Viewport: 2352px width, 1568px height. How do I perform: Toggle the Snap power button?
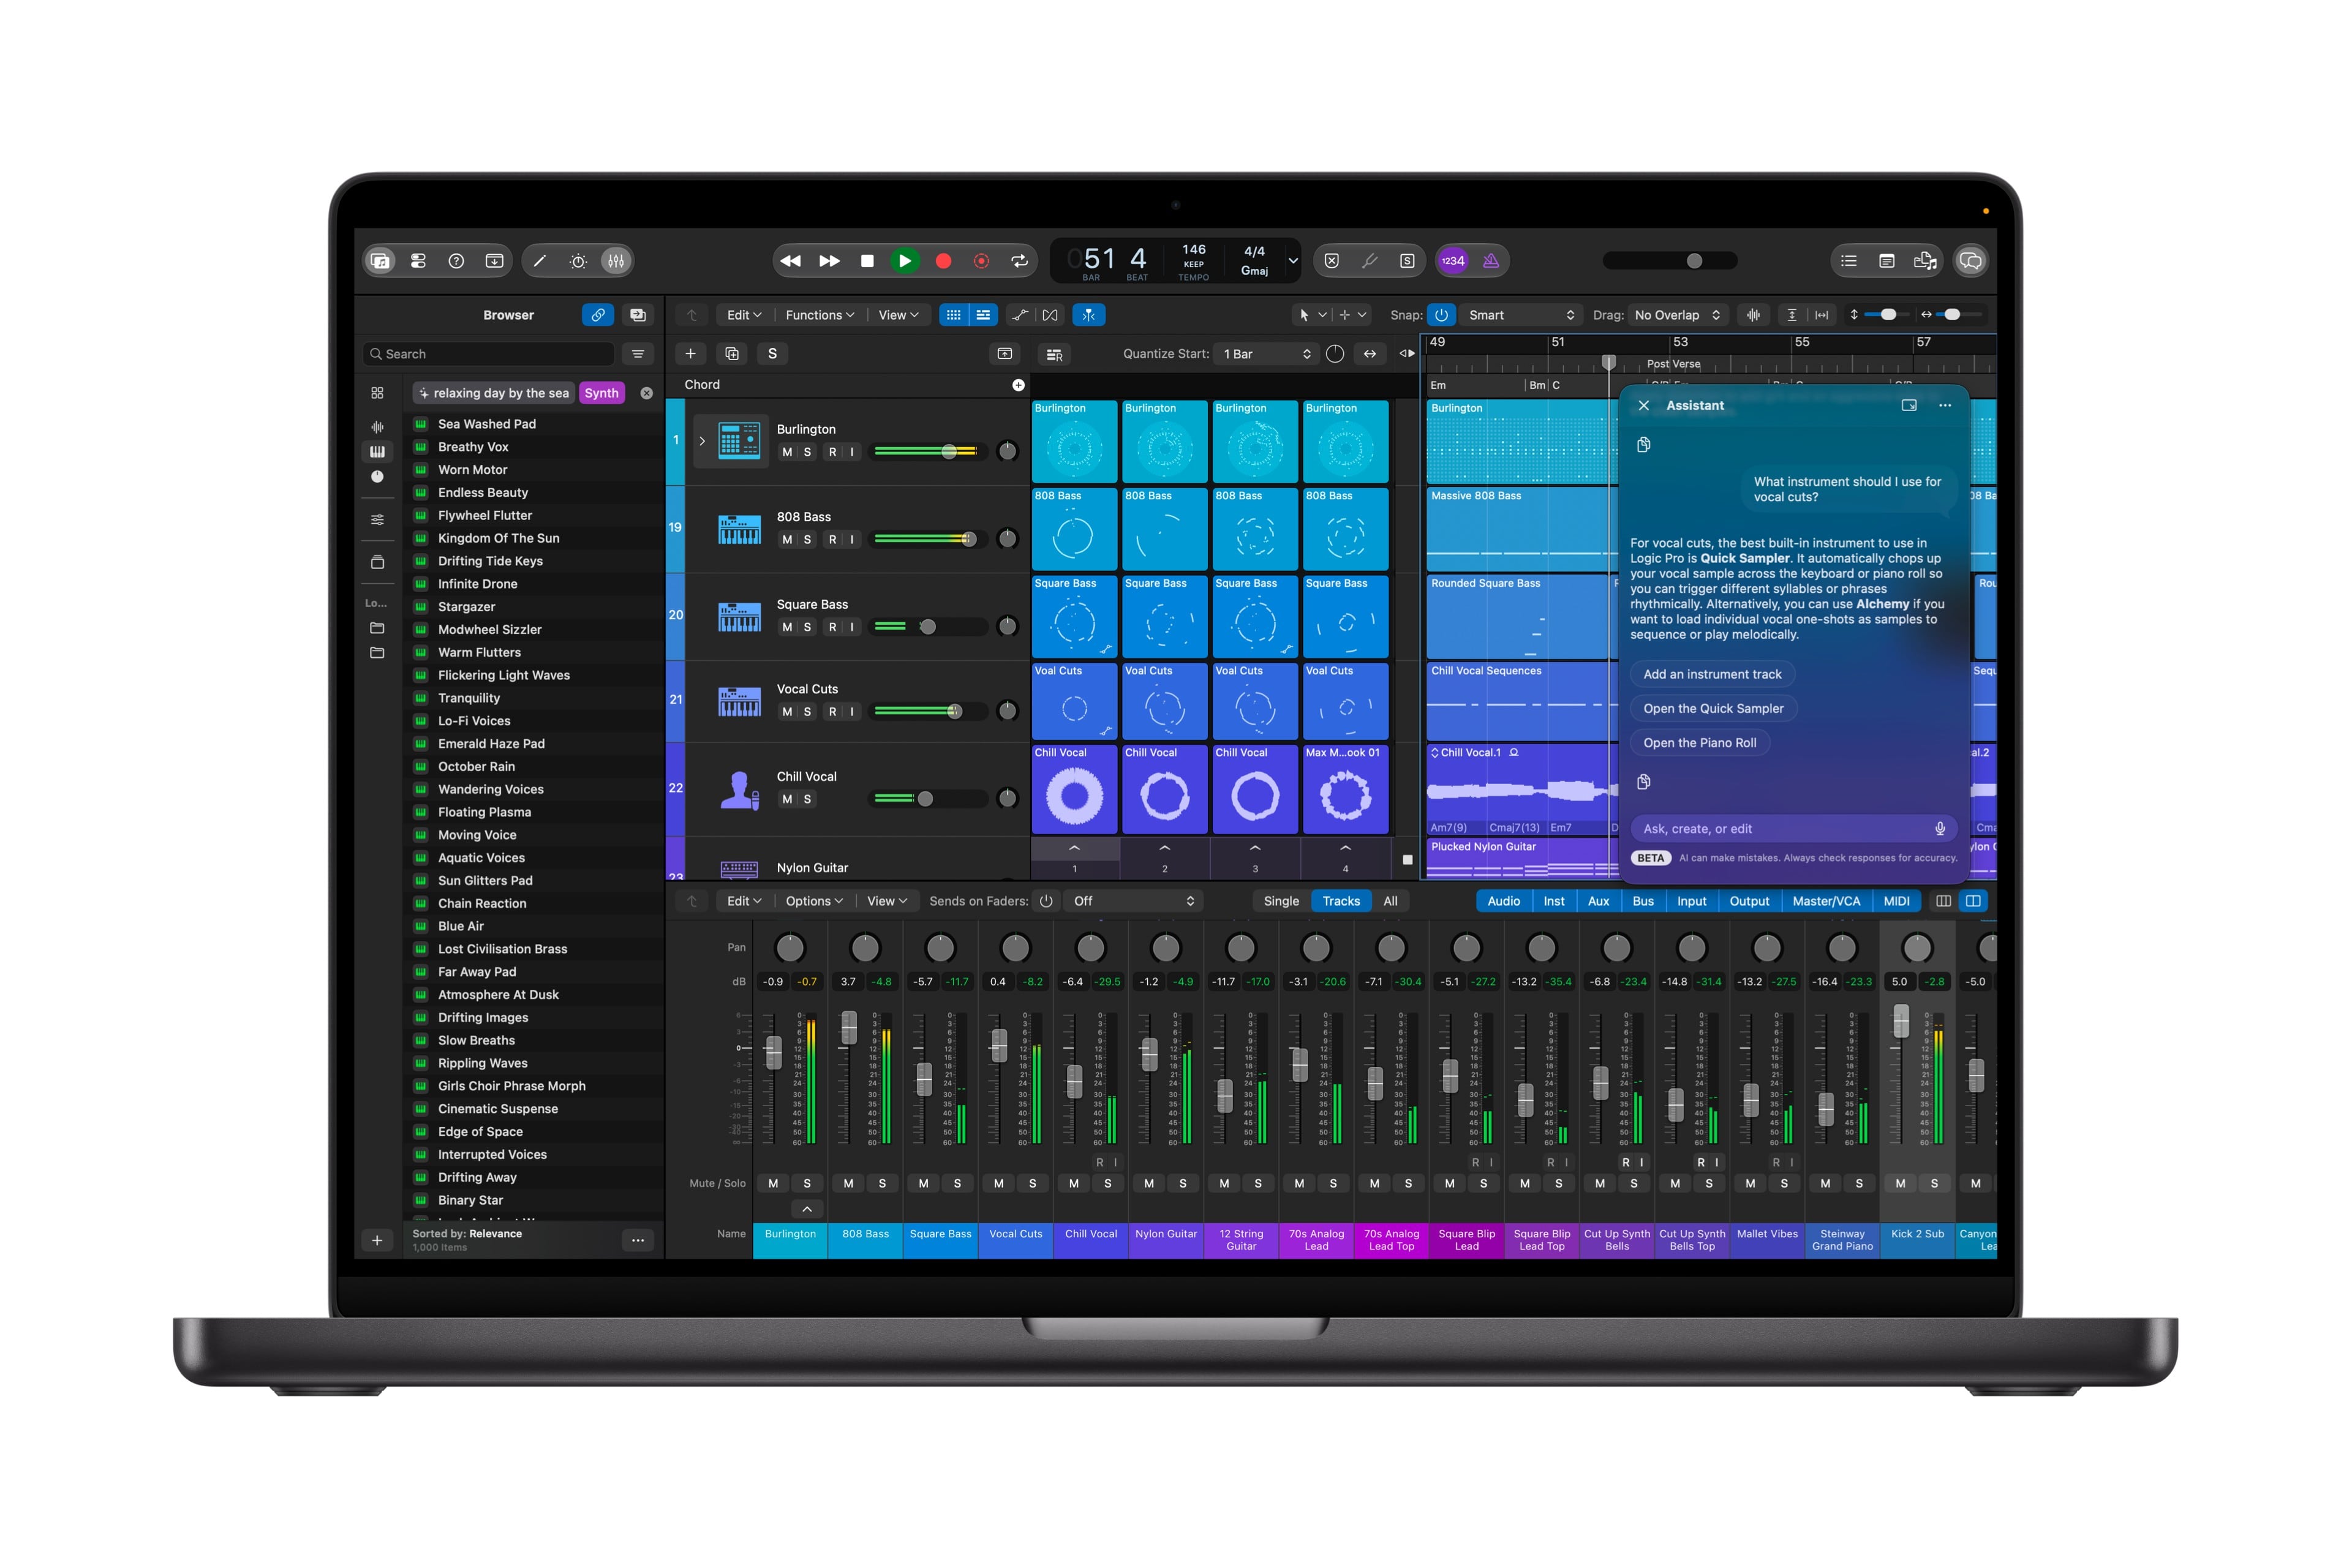(x=1441, y=315)
